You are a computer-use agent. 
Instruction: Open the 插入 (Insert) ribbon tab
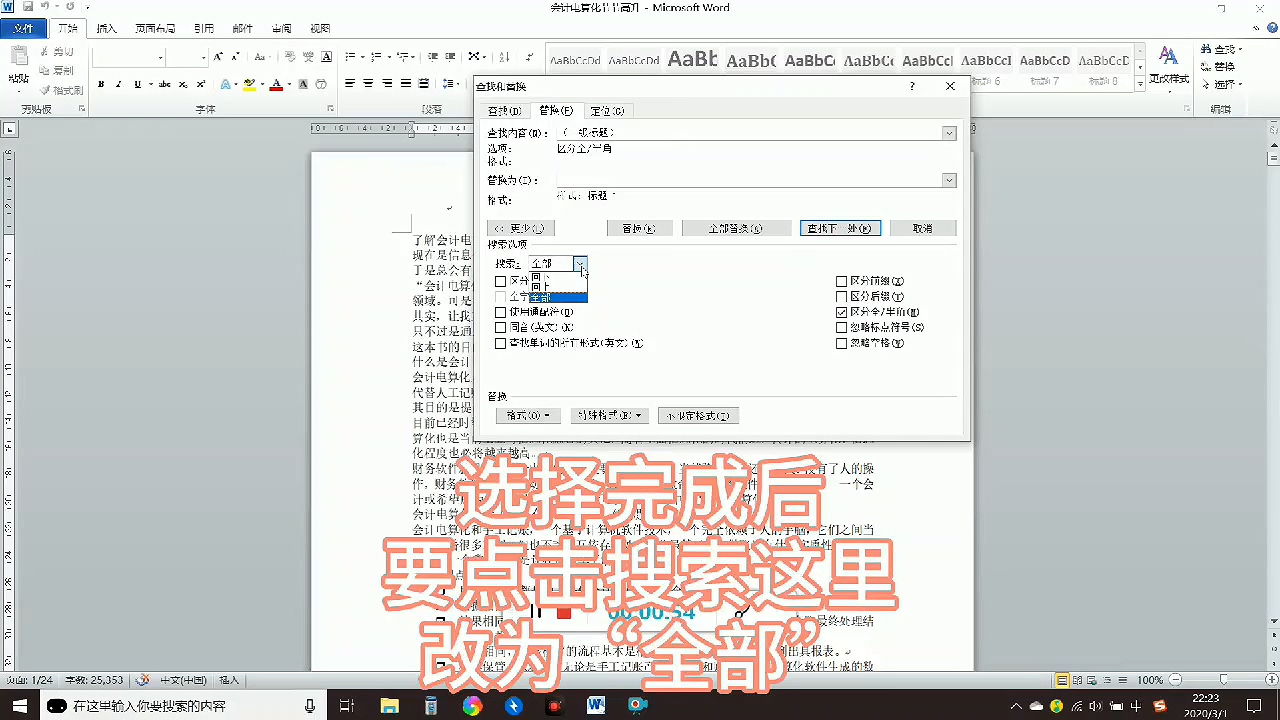pyautogui.click(x=106, y=28)
